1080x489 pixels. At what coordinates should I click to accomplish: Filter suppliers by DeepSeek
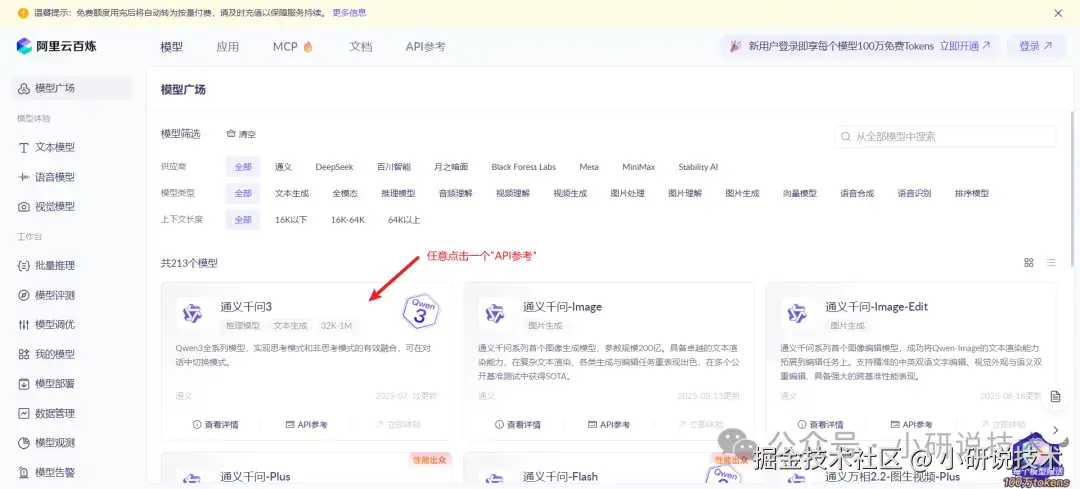tap(334, 167)
